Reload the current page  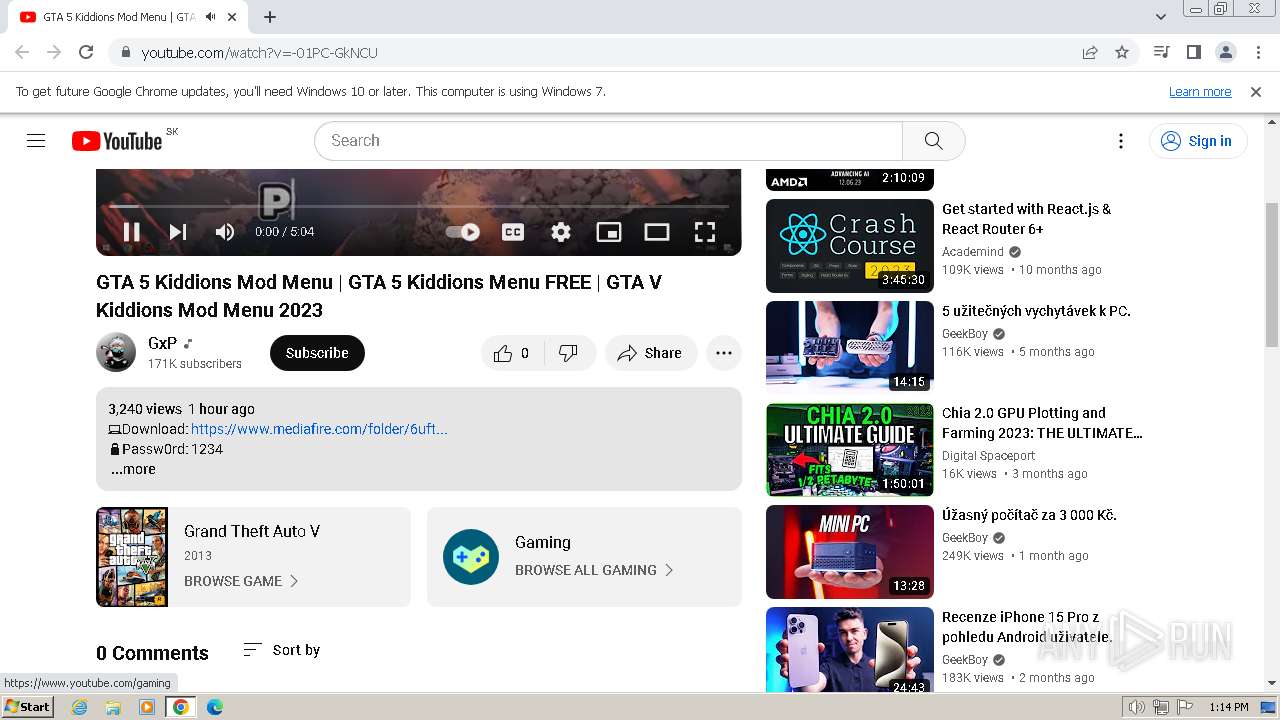(x=86, y=52)
